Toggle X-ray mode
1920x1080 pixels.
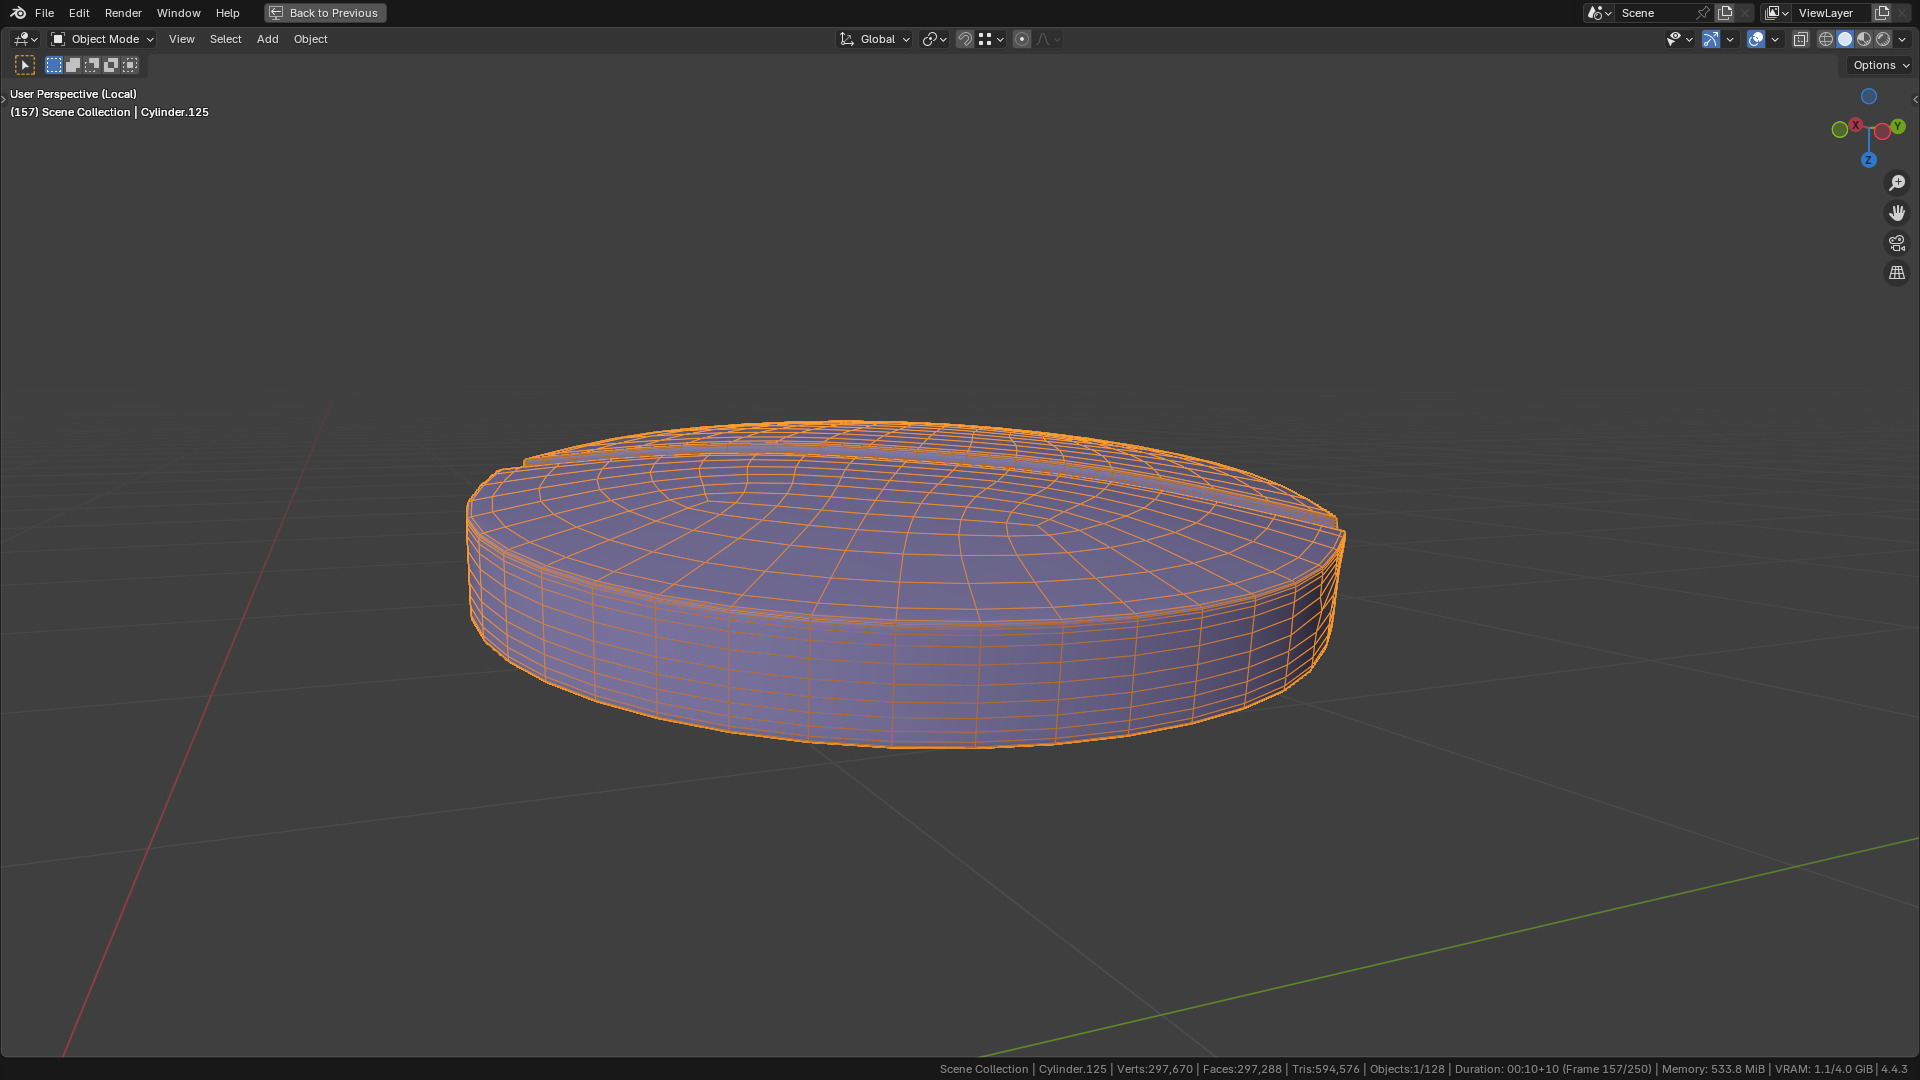(x=1801, y=39)
